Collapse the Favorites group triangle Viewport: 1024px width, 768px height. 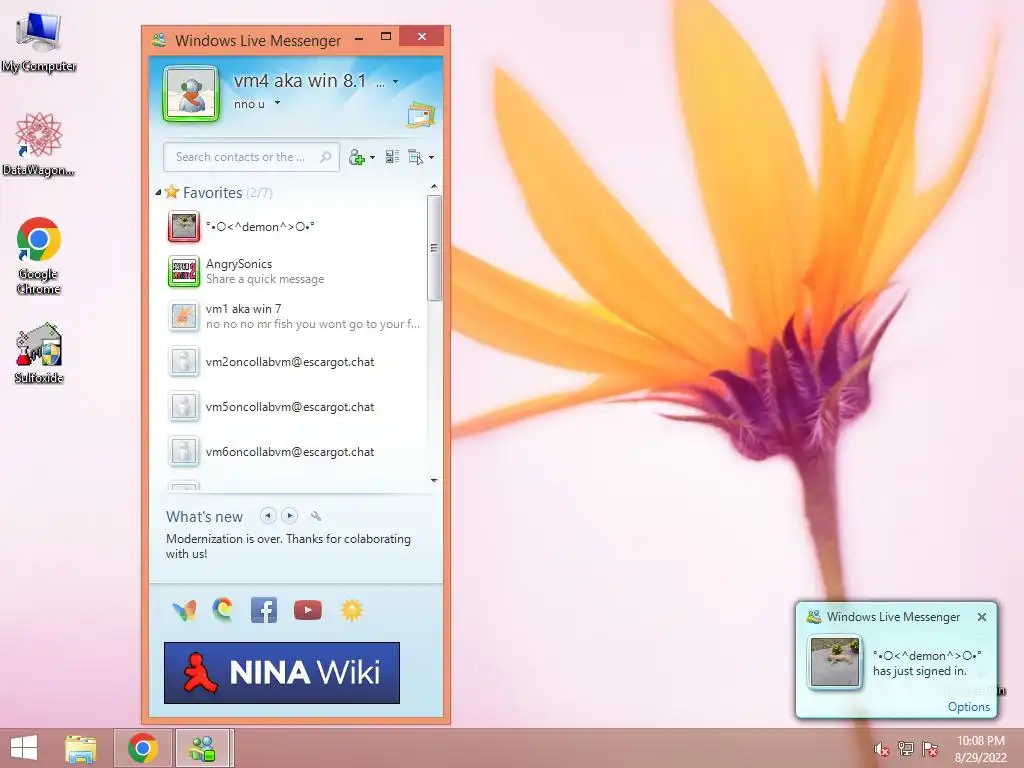tap(158, 193)
